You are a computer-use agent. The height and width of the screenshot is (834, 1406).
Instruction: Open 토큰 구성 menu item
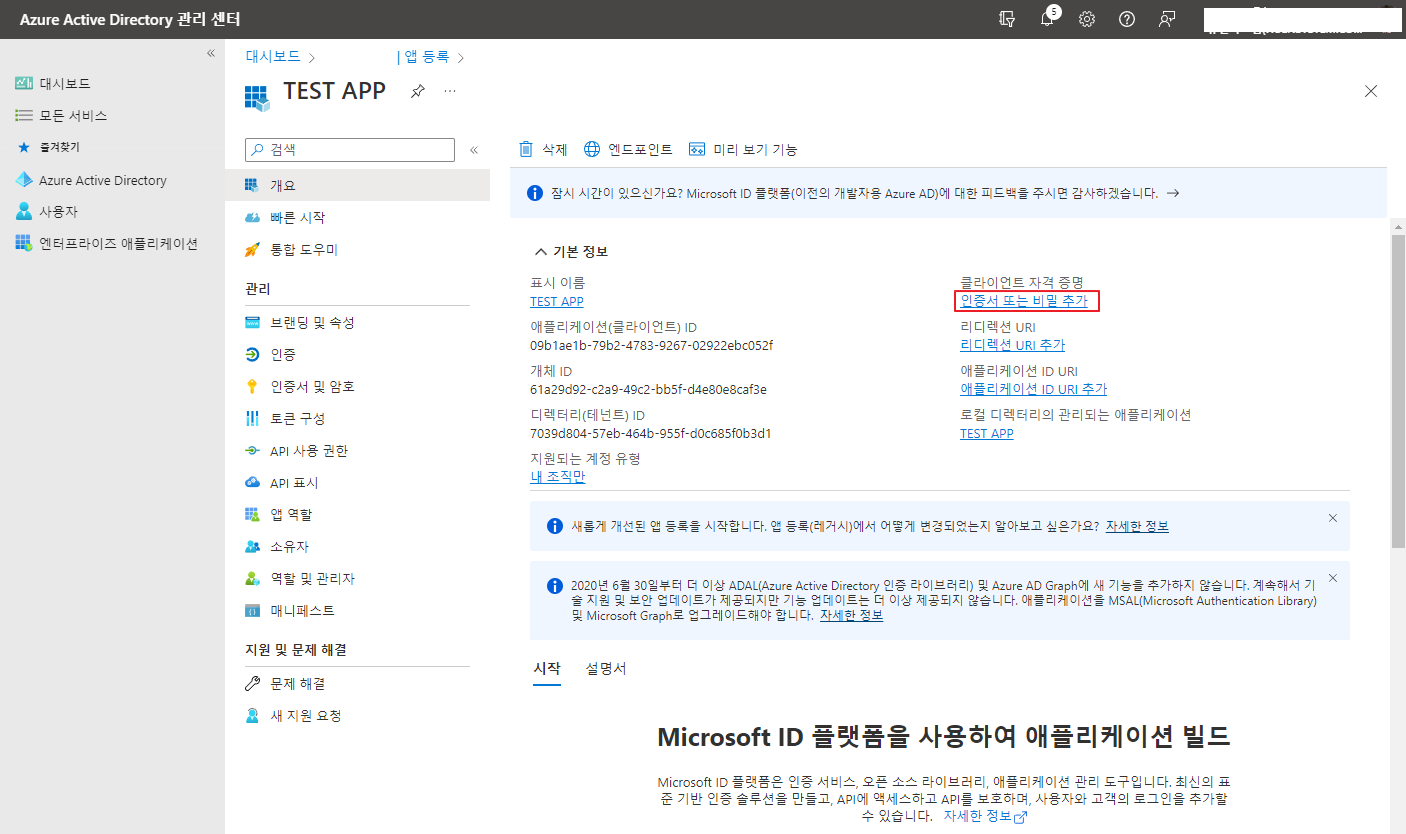(358, 419)
